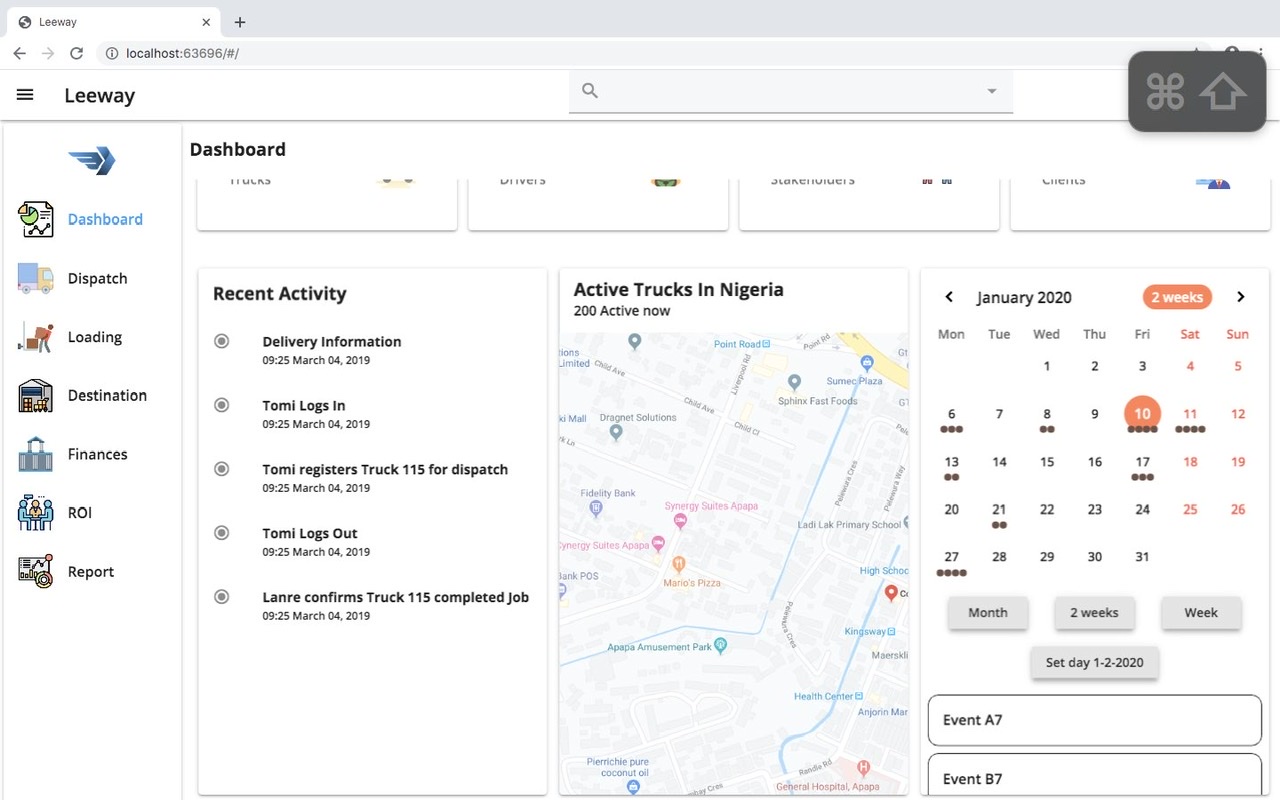Click the Month view button
This screenshot has height=800, width=1280.
pos(988,612)
